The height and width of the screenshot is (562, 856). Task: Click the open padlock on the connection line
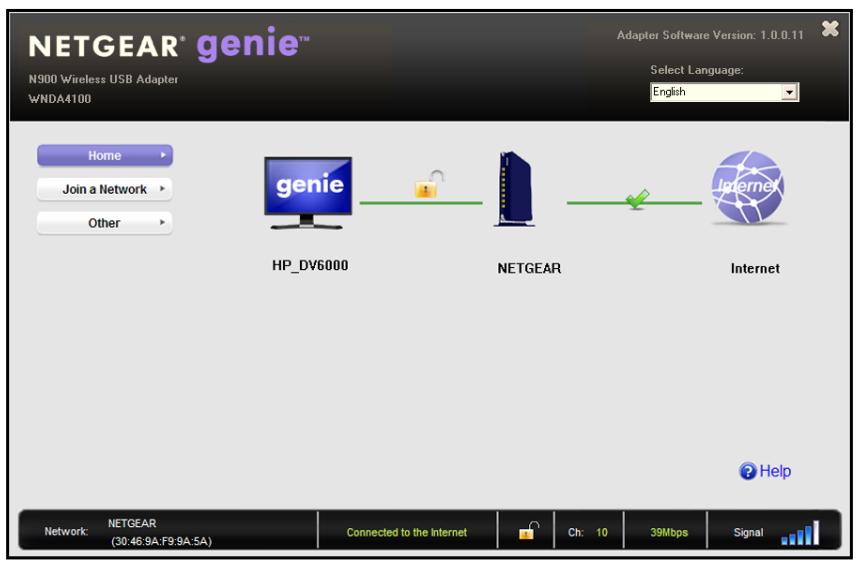pyautogui.click(x=429, y=184)
